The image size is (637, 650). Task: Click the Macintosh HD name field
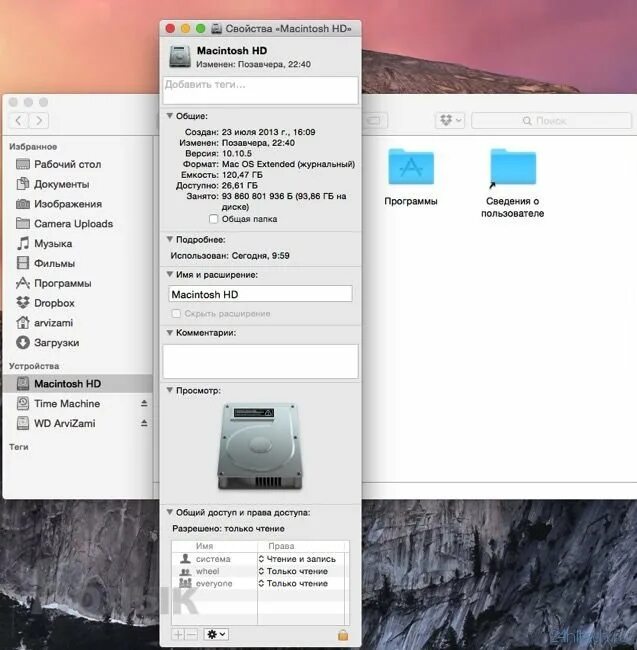click(261, 294)
